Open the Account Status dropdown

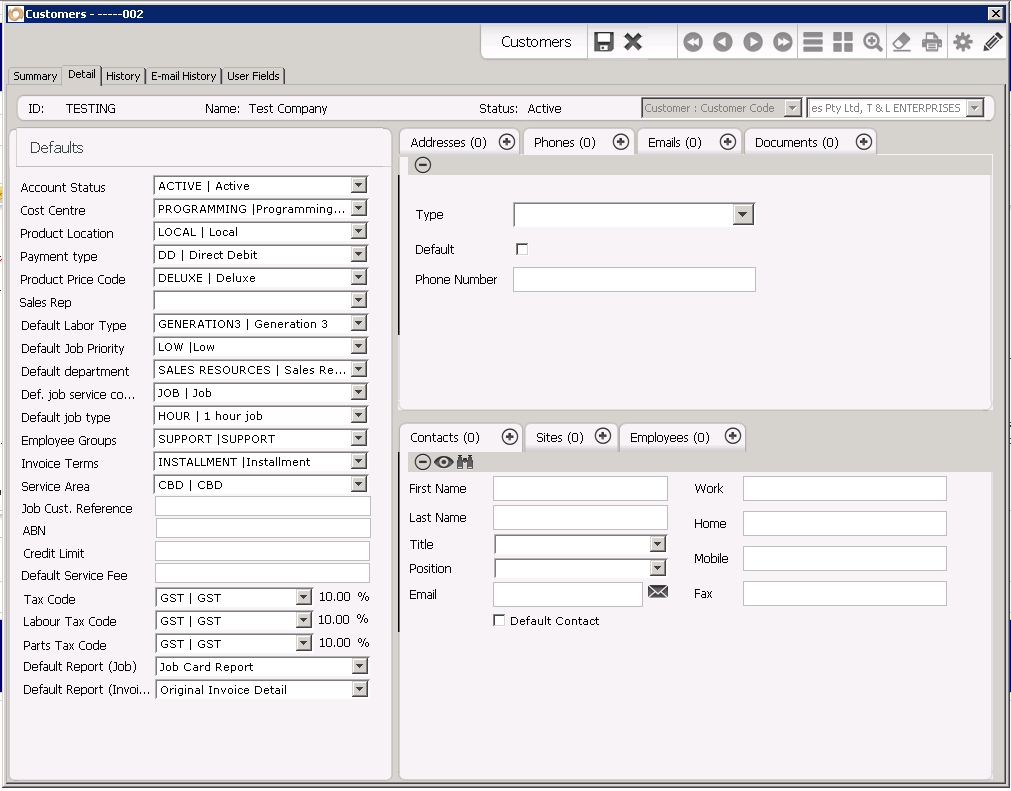click(x=358, y=185)
